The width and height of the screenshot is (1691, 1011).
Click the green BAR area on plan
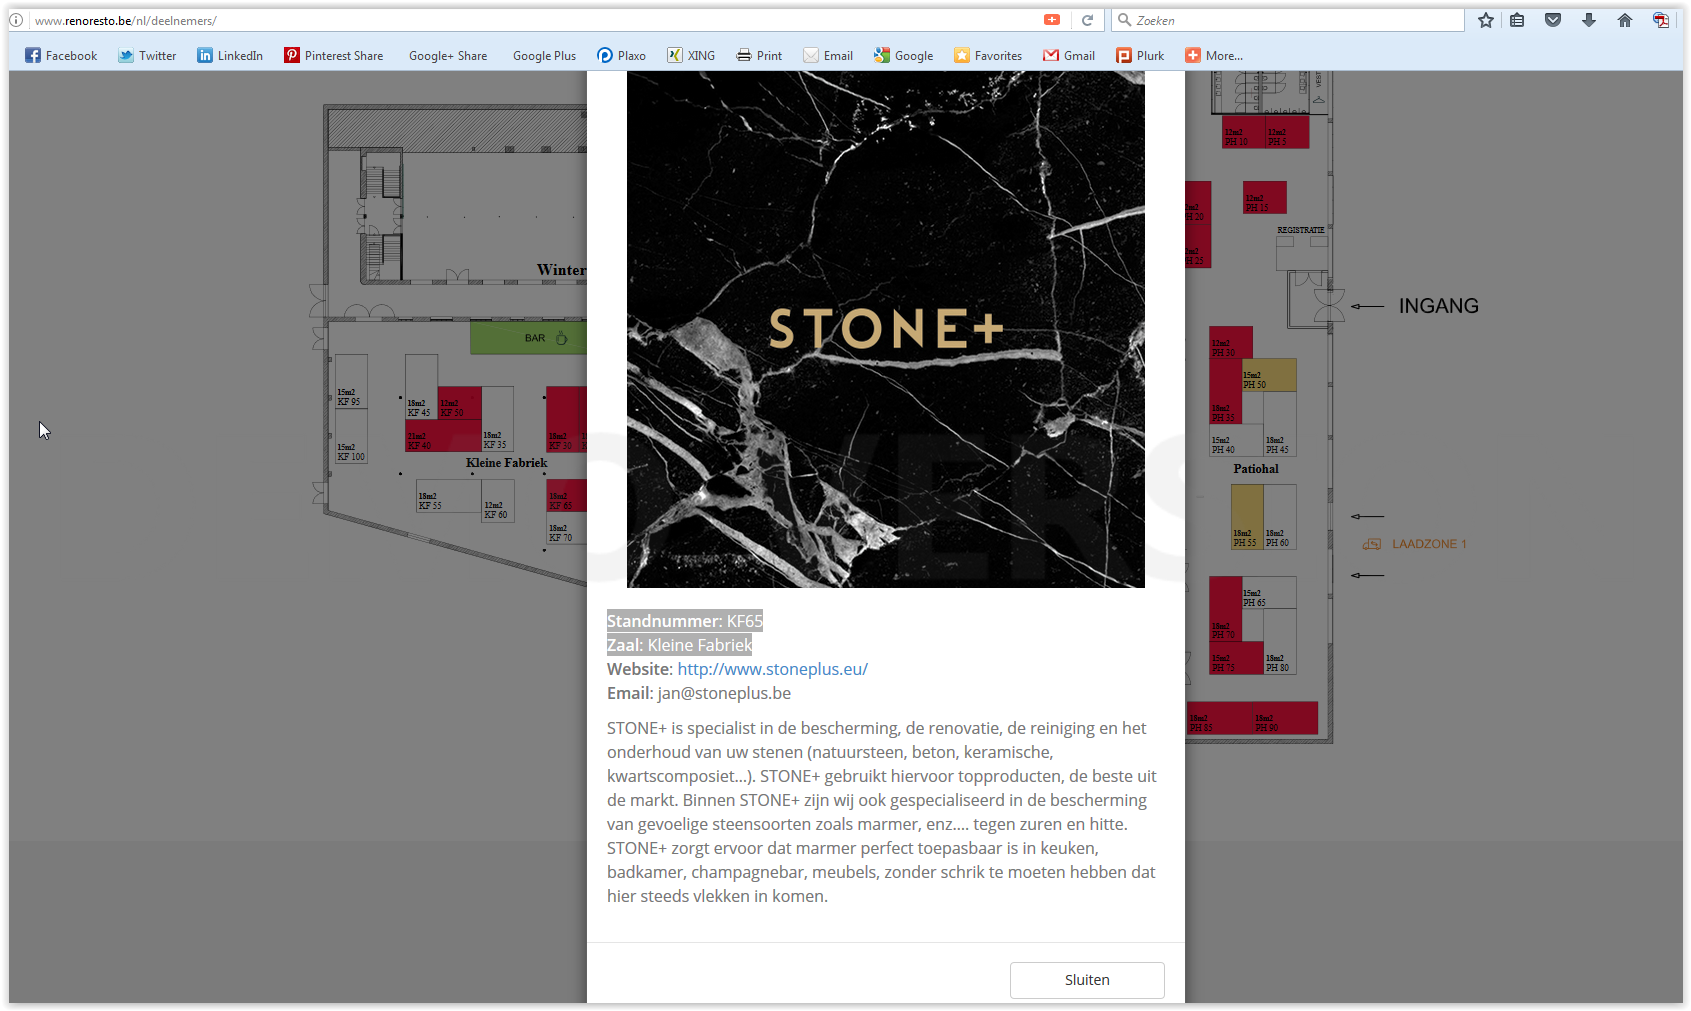(x=528, y=338)
